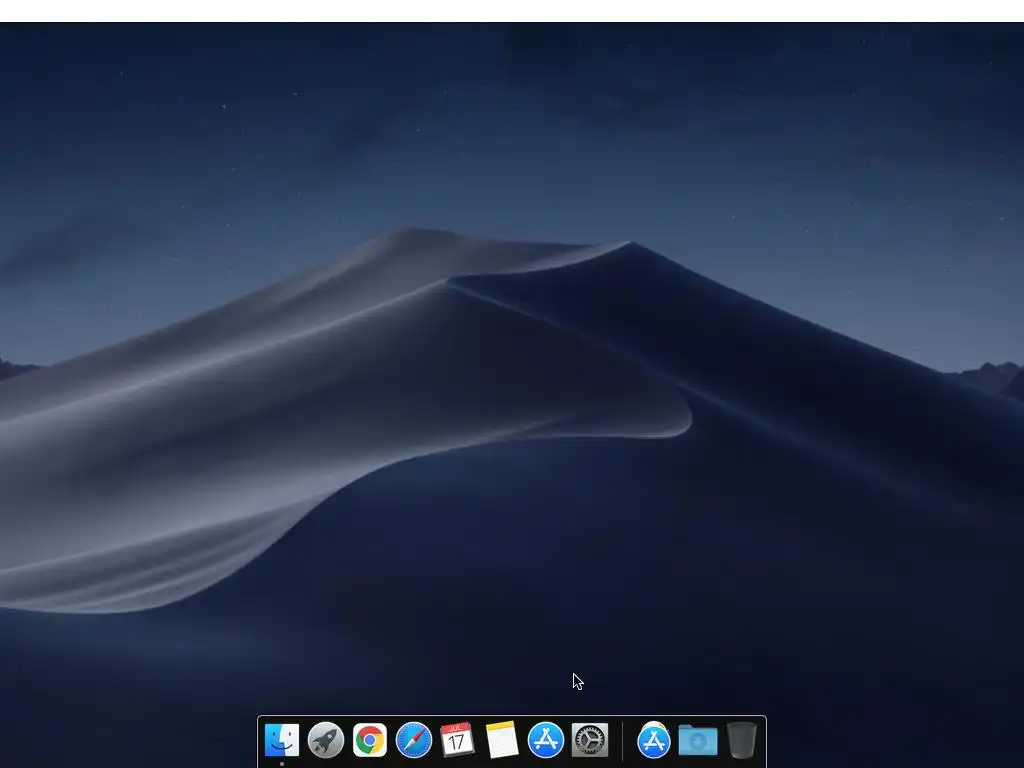Open Calendar showing Jul 17
Screen dimensions: 1024x768
tap(457, 740)
